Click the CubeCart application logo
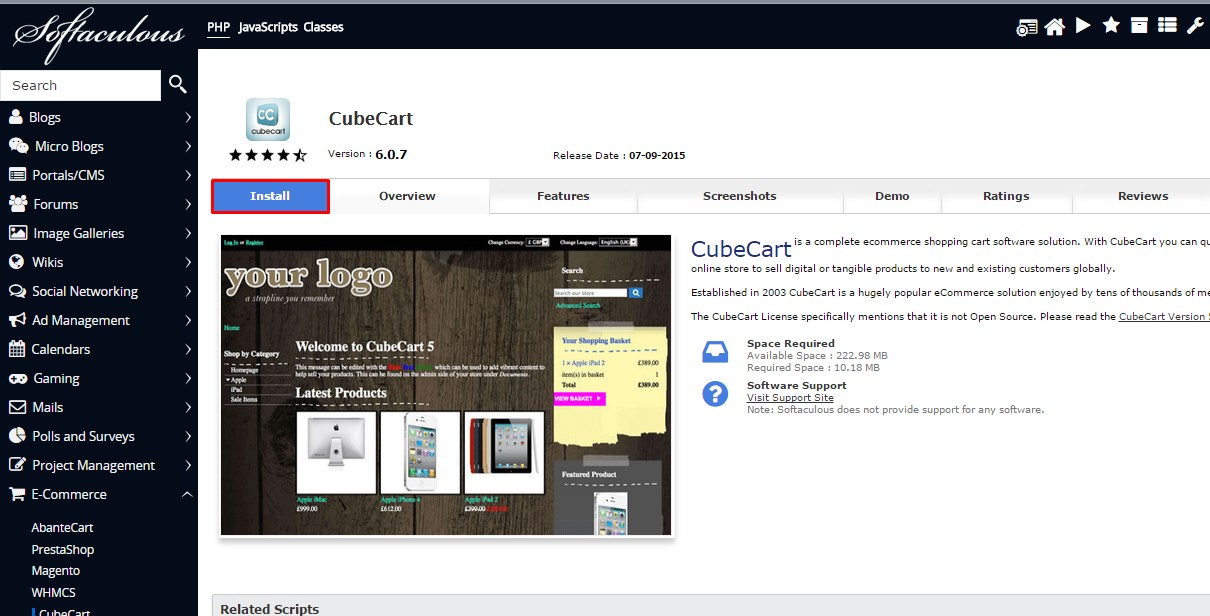The width and height of the screenshot is (1210, 616). coord(268,119)
